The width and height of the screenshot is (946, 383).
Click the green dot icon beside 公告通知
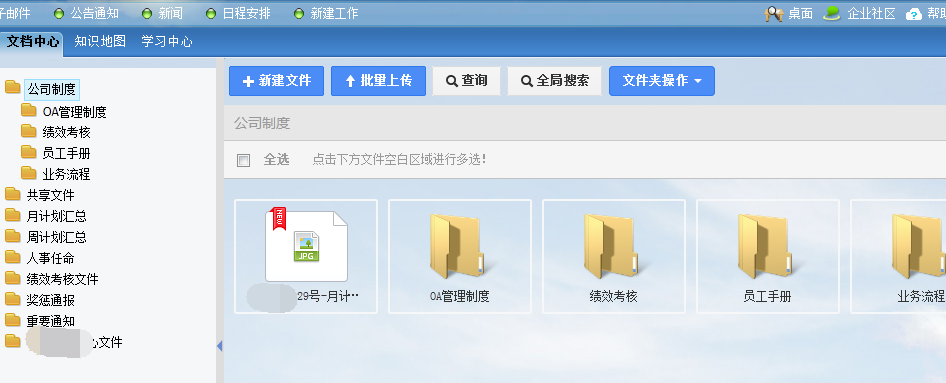[59, 13]
